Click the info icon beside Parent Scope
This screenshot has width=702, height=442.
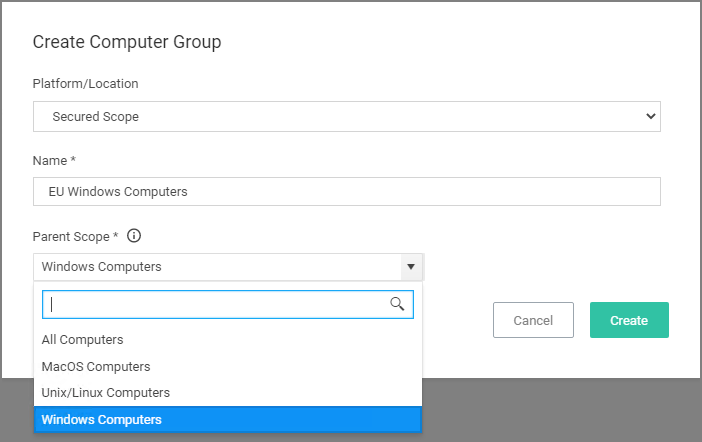[134, 237]
